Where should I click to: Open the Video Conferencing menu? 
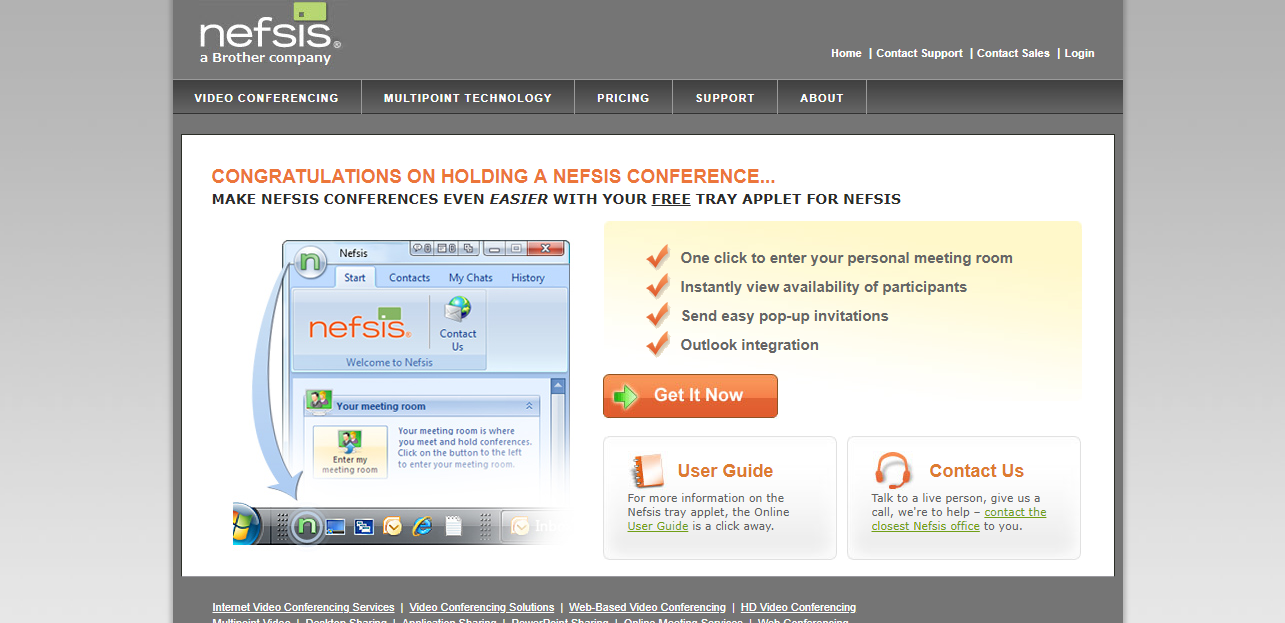point(266,98)
